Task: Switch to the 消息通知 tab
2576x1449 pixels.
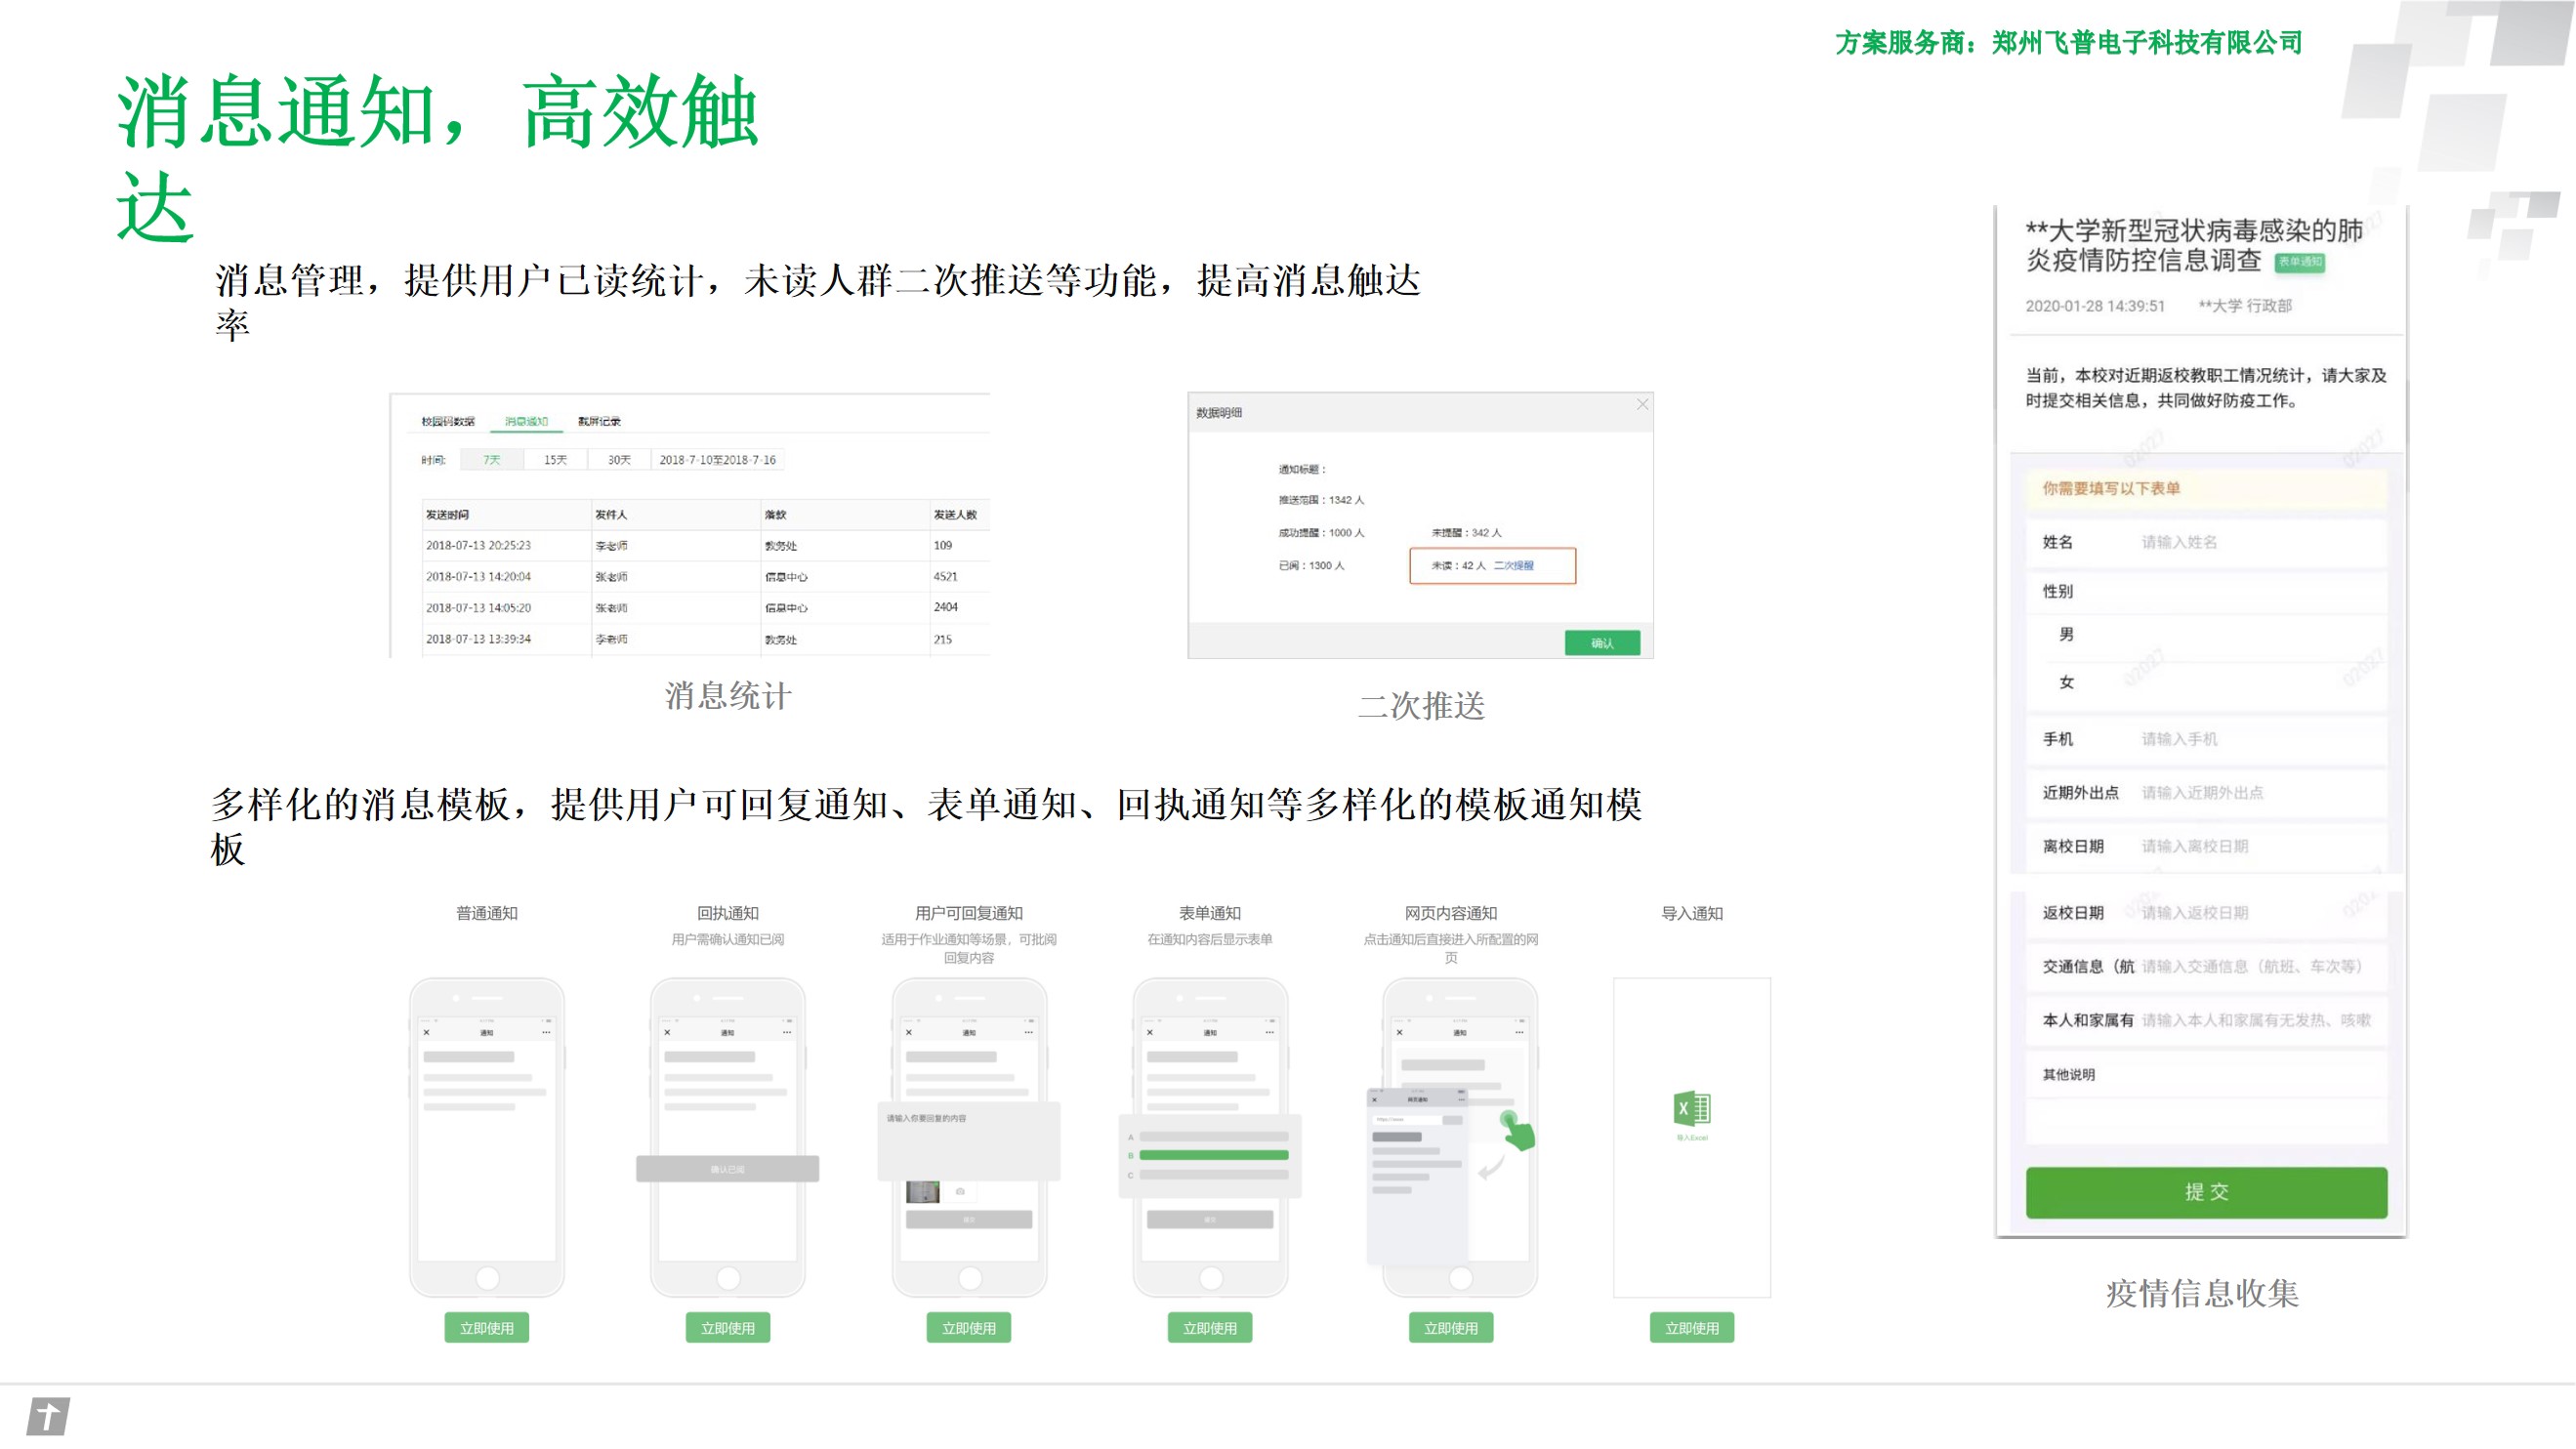Action: [x=526, y=421]
